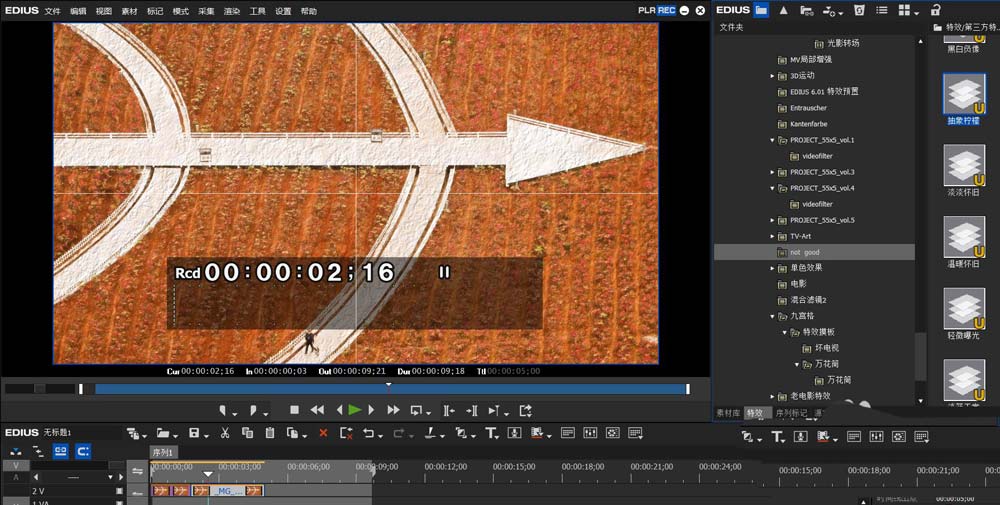The image size is (1000, 505).
Task: Step forward one frame
Action: (x=372, y=411)
